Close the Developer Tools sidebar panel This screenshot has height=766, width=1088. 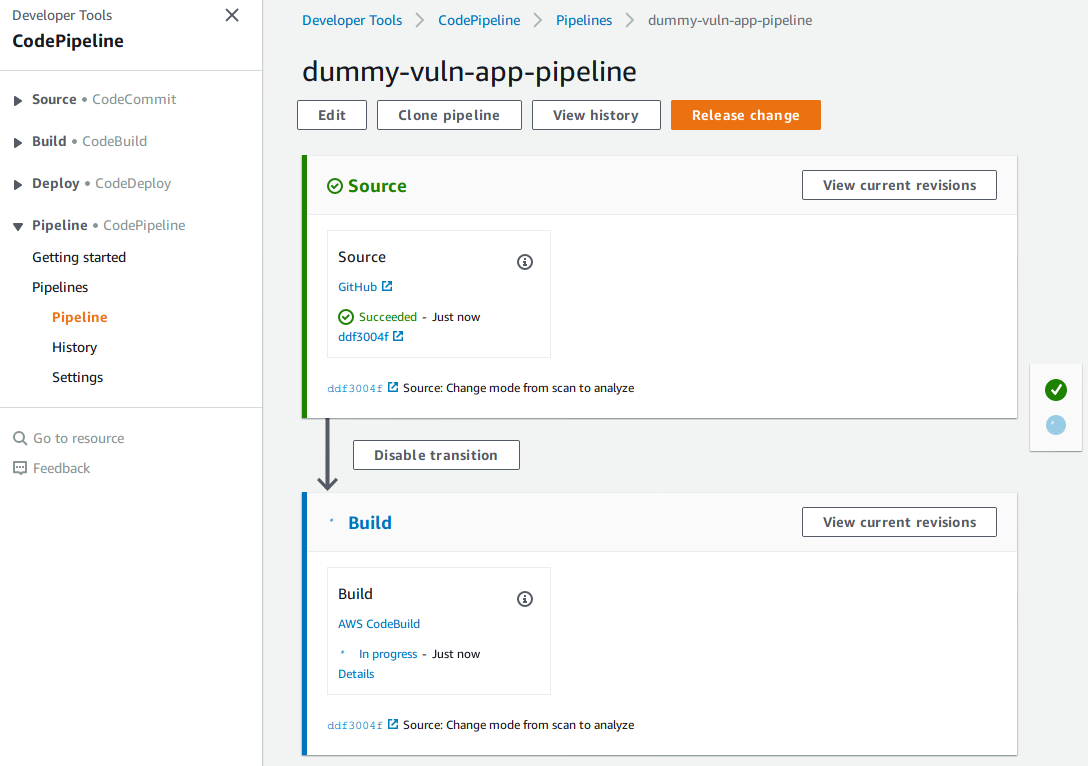[232, 15]
